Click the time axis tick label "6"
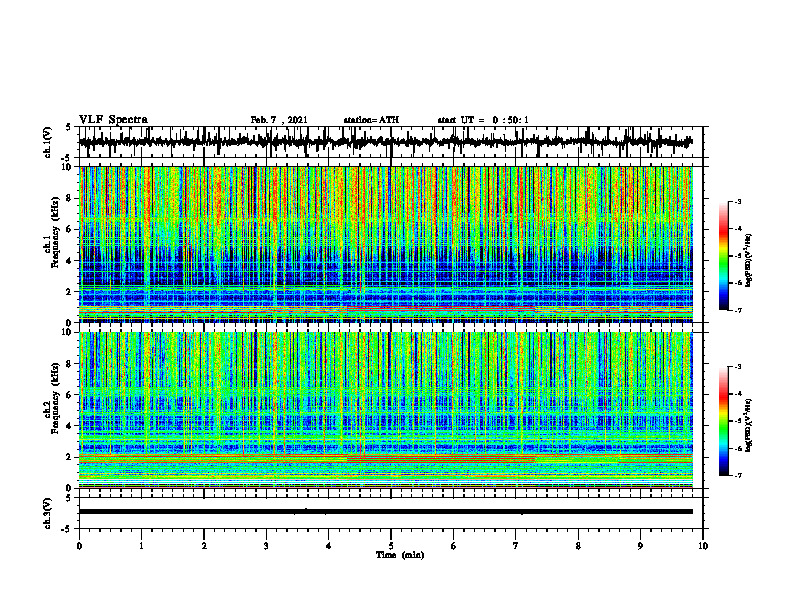Screen dimensions: 792x612 454,546
